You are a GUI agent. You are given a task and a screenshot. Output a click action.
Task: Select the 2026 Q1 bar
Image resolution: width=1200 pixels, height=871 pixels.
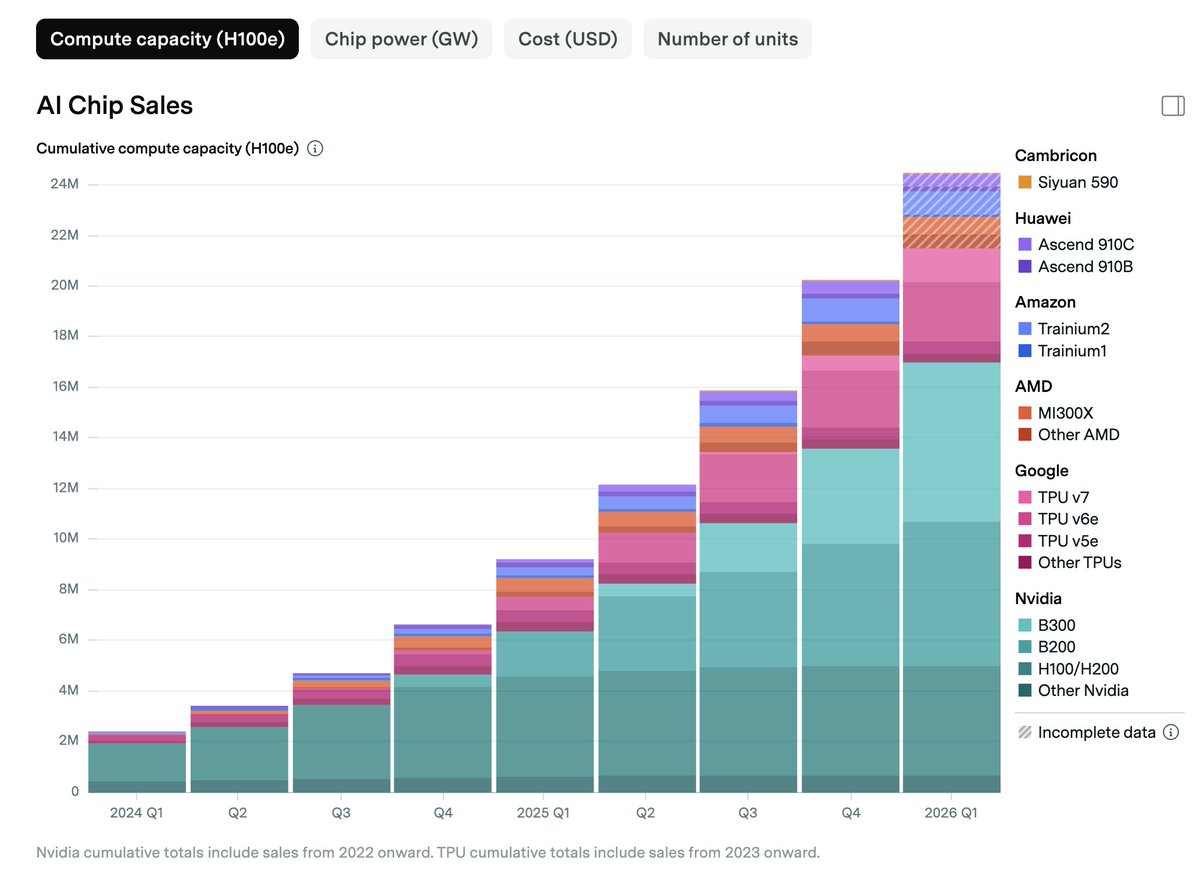952,483
